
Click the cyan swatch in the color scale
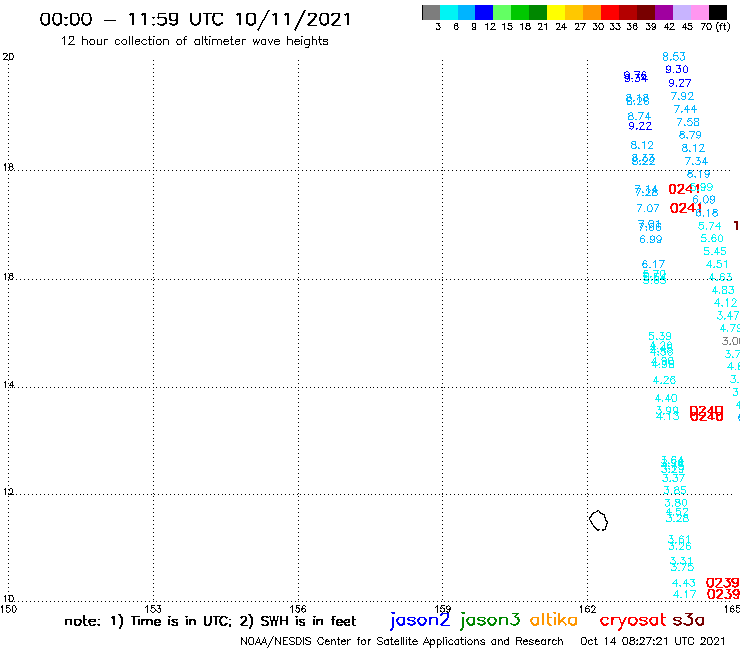coord(449,12)
